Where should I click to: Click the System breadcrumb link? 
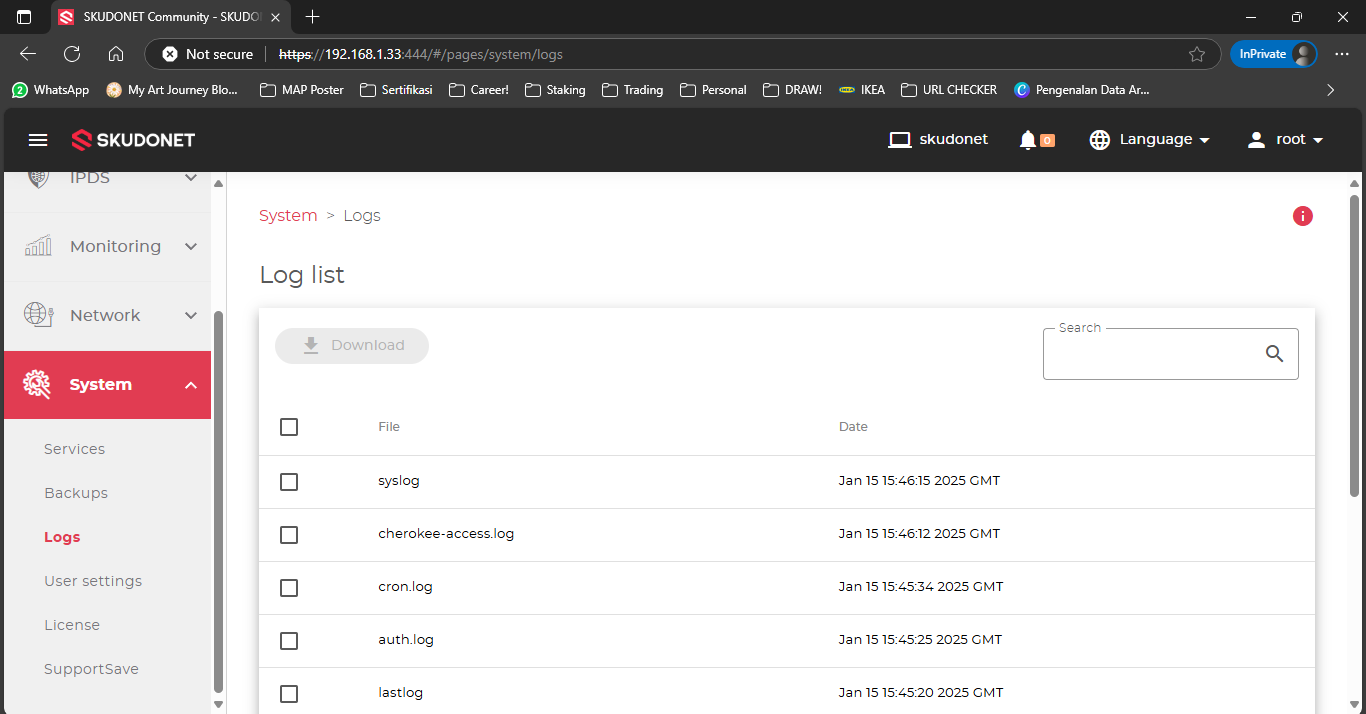(x=288, y=216)
